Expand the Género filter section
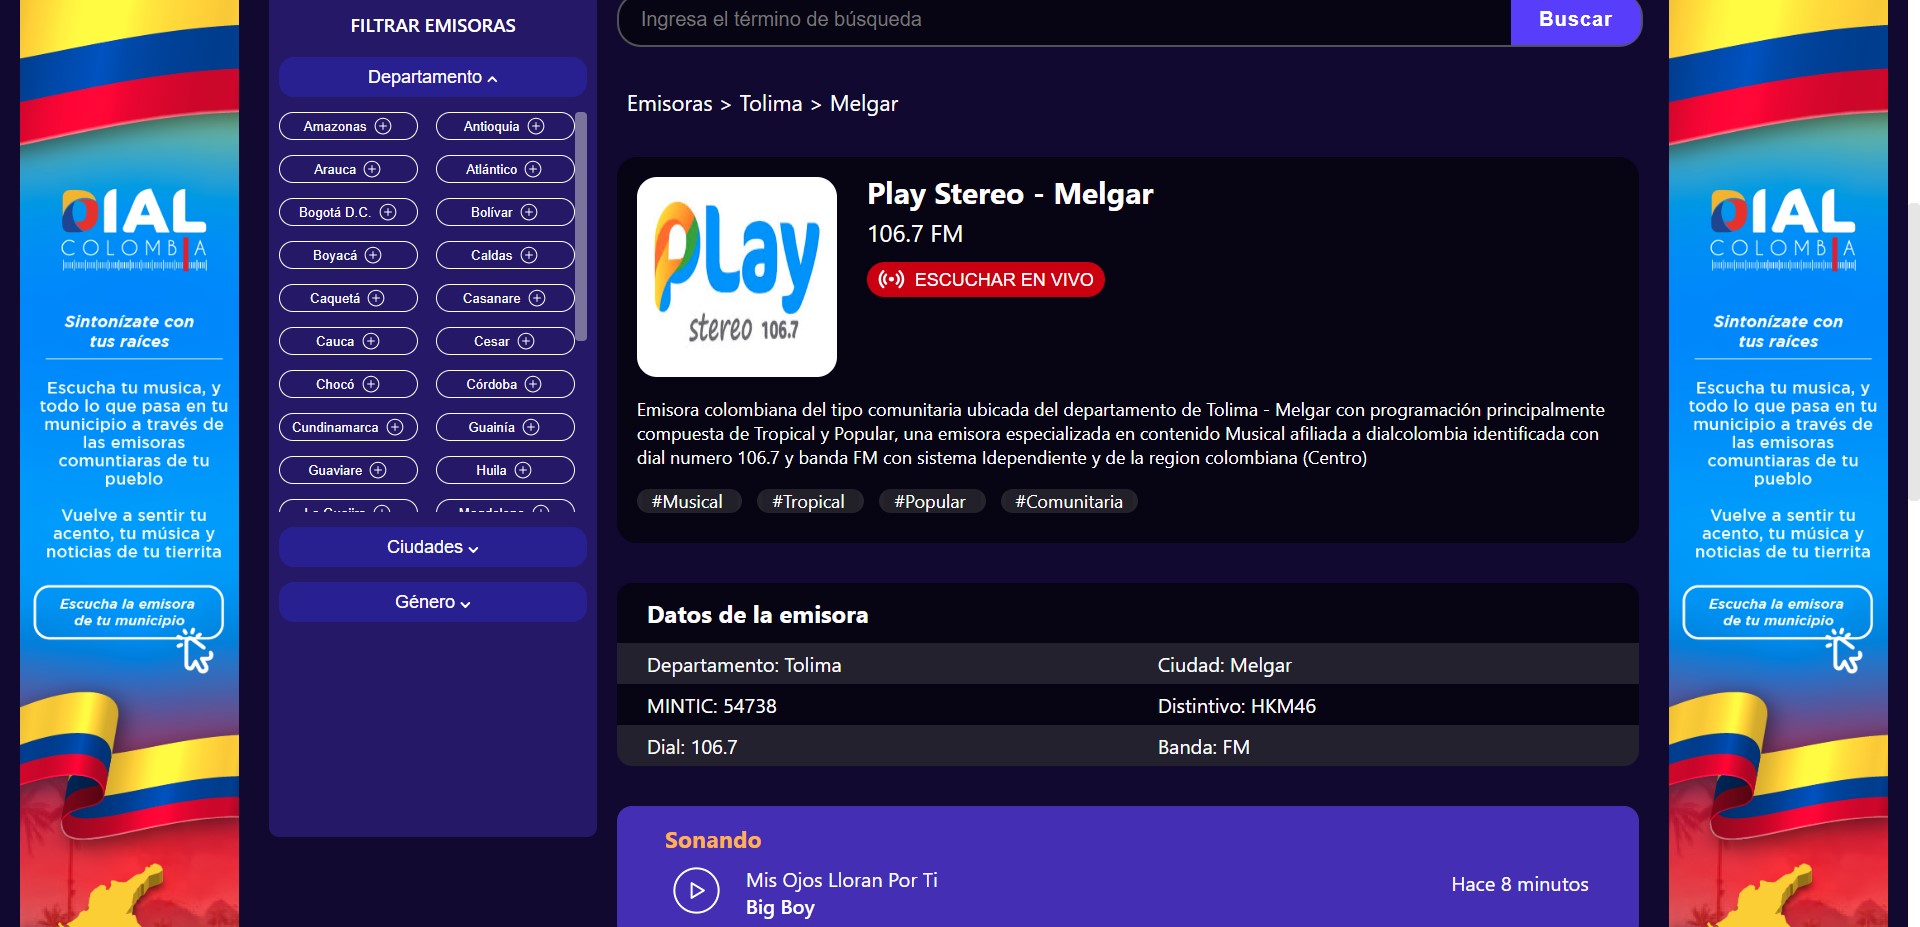The width and height of the screenshot is (1920, 927). pyautogui.click(x=432, y=602)
